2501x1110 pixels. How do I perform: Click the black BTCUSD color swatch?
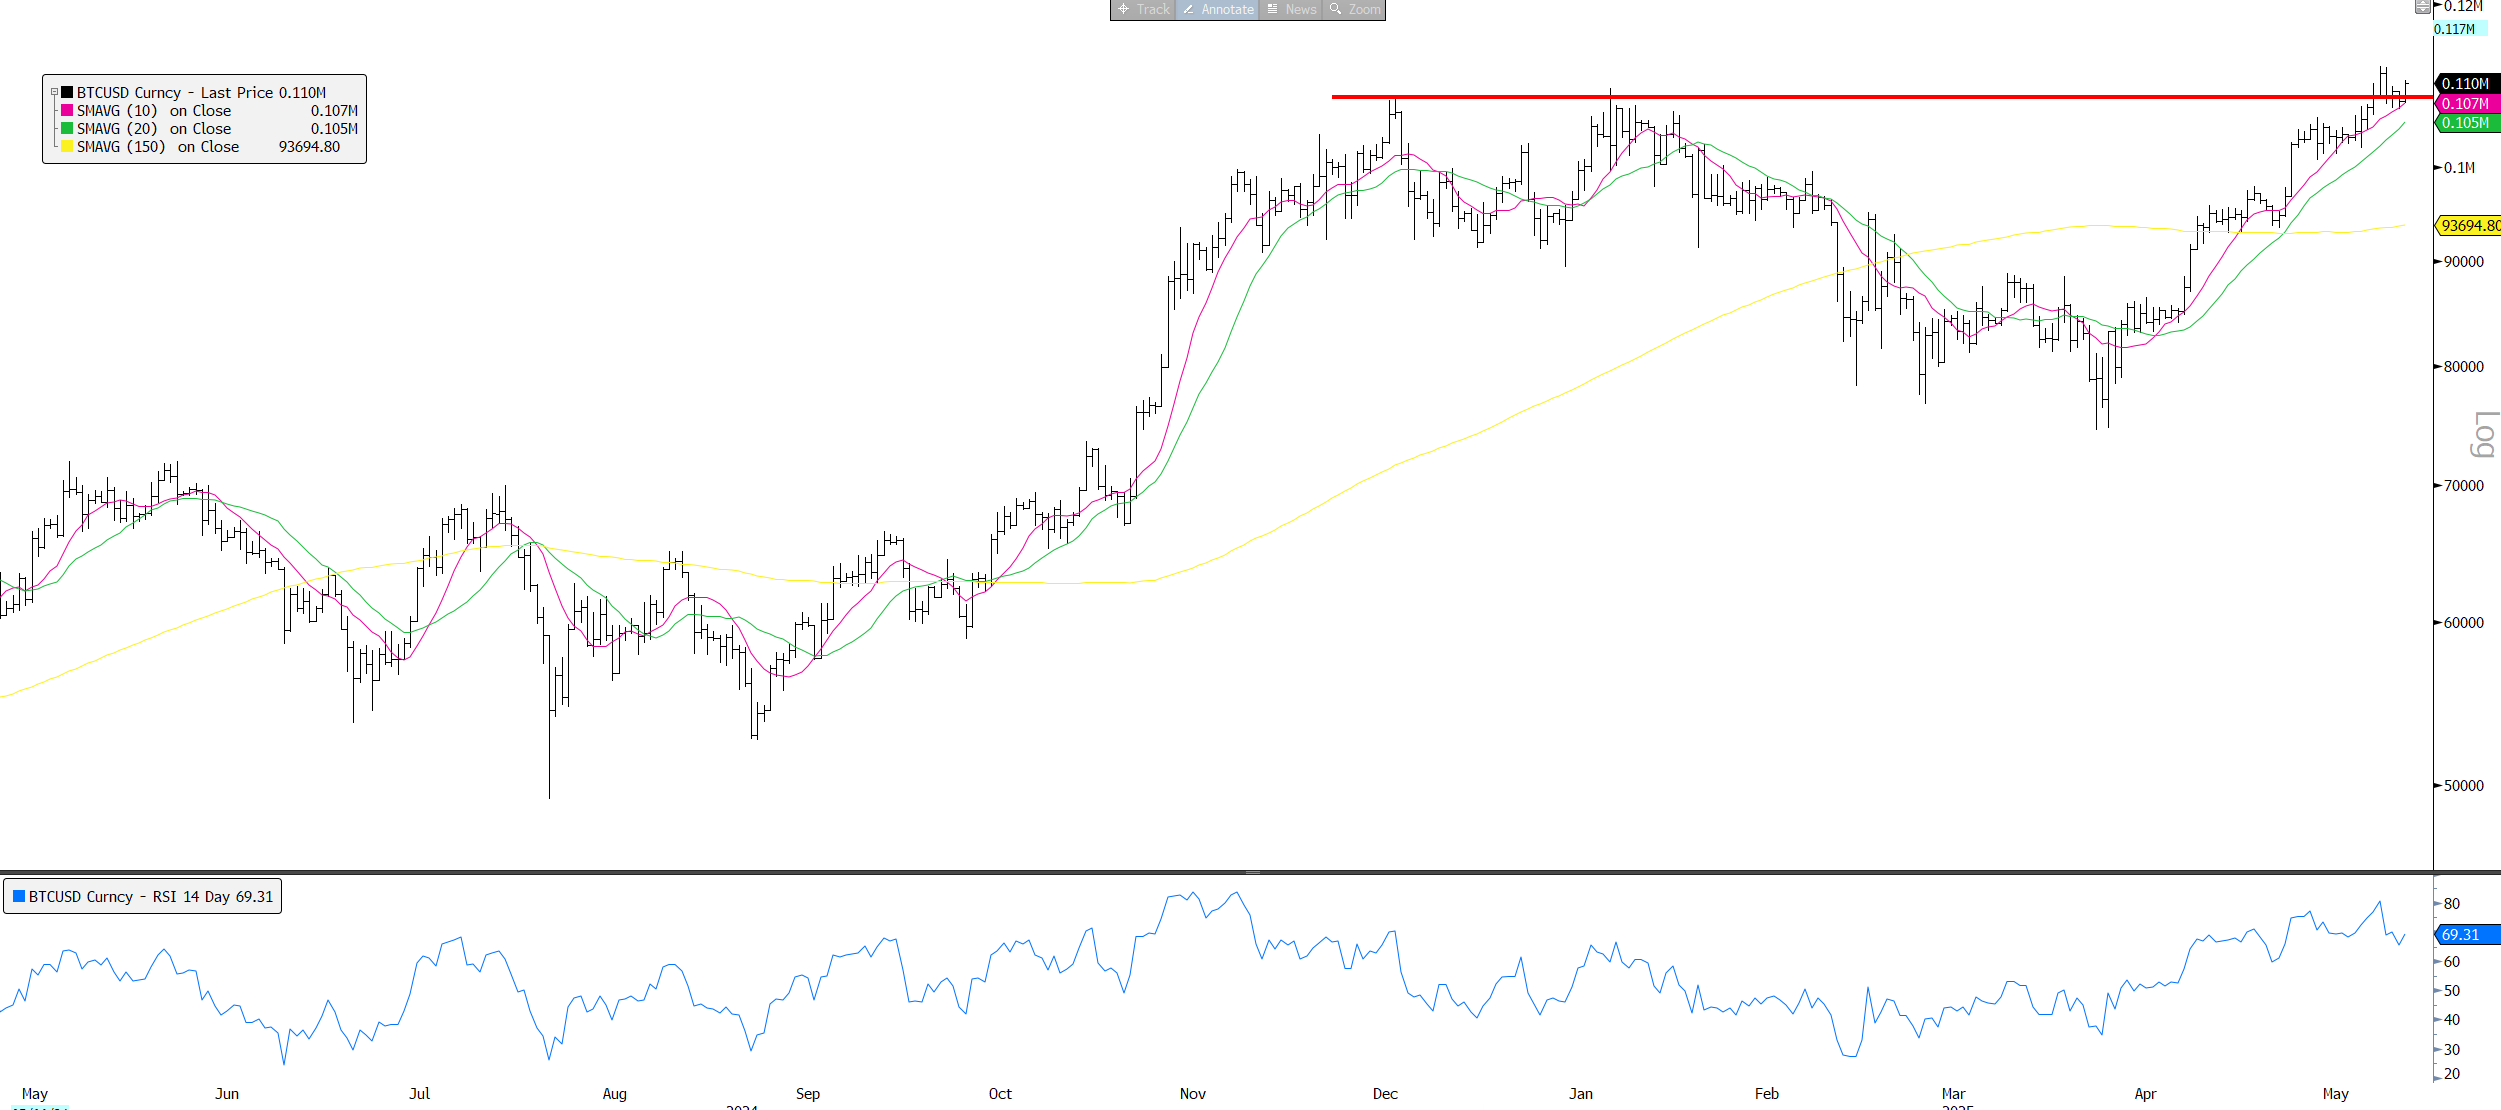click(67, 92)
